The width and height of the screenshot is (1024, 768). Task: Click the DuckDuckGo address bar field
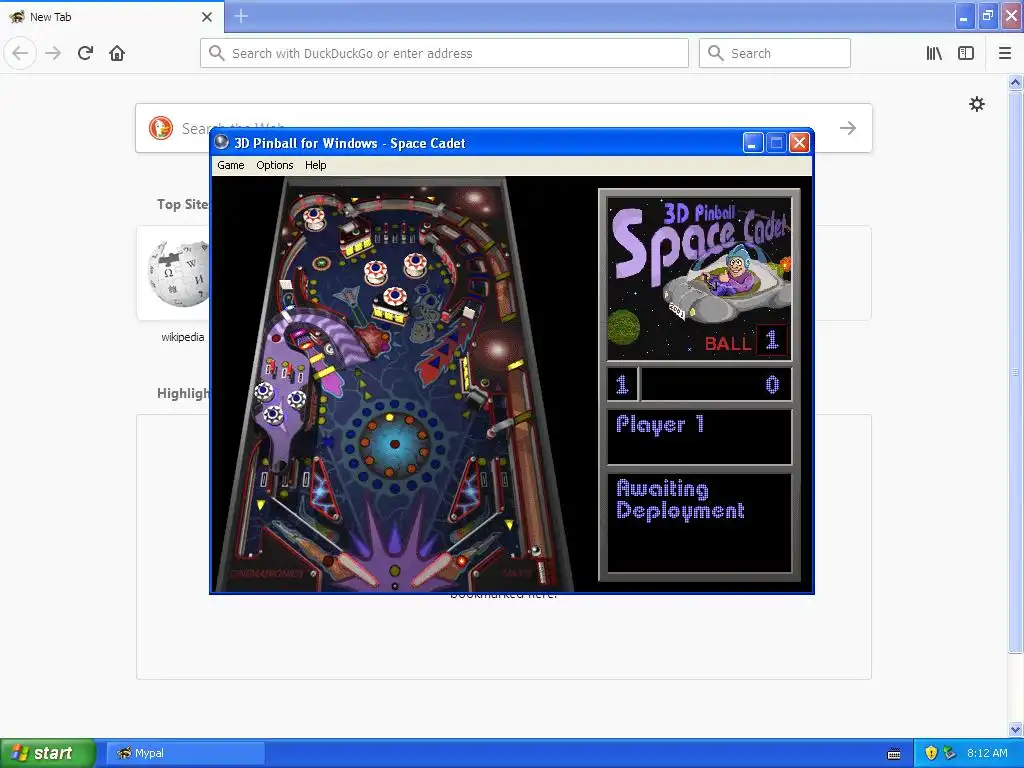tap(444, 53)
